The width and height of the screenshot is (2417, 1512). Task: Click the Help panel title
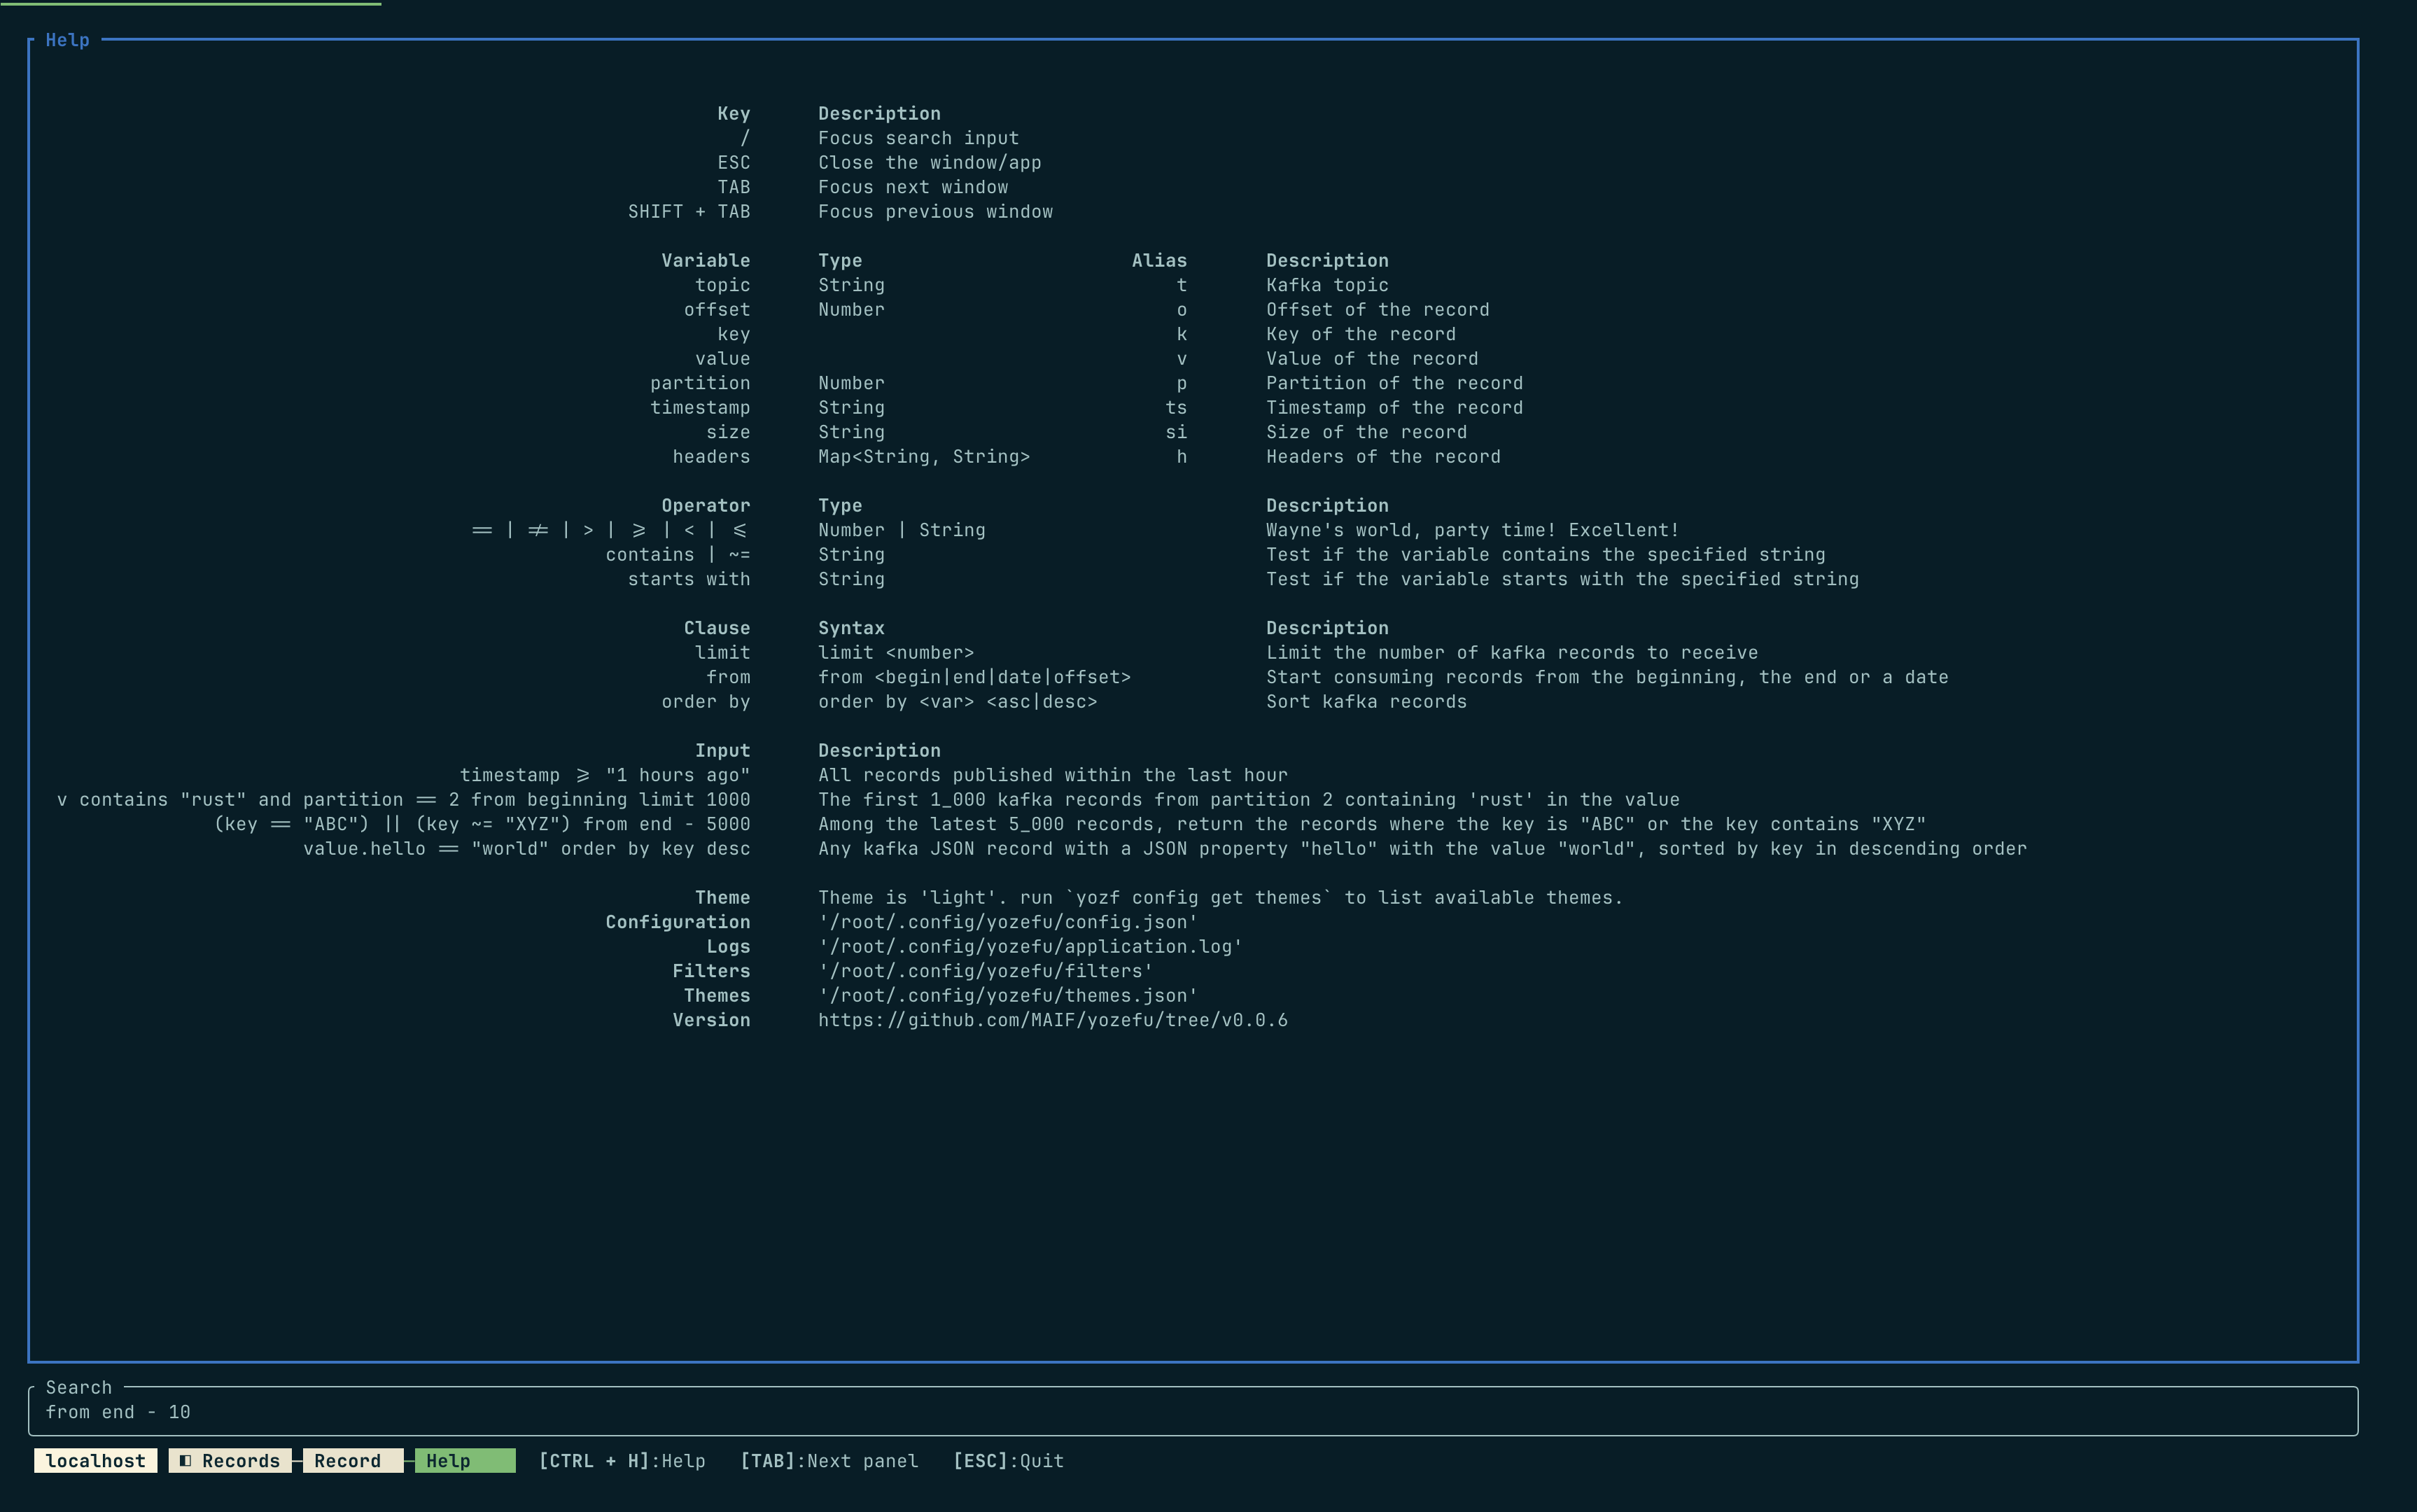click(x=67, y=40)
